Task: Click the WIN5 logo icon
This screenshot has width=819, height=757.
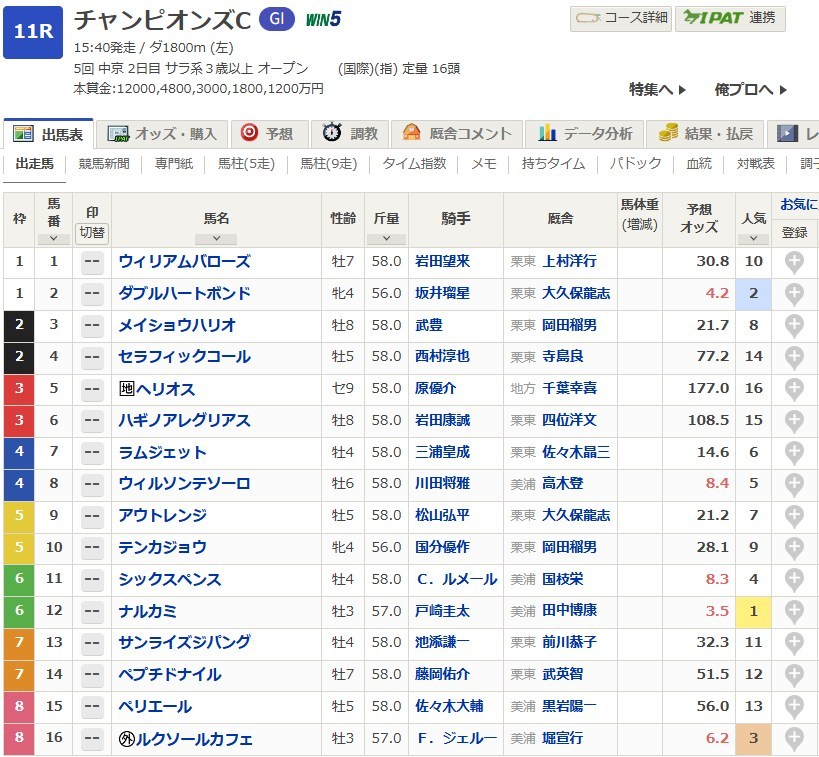Action: 322,19
